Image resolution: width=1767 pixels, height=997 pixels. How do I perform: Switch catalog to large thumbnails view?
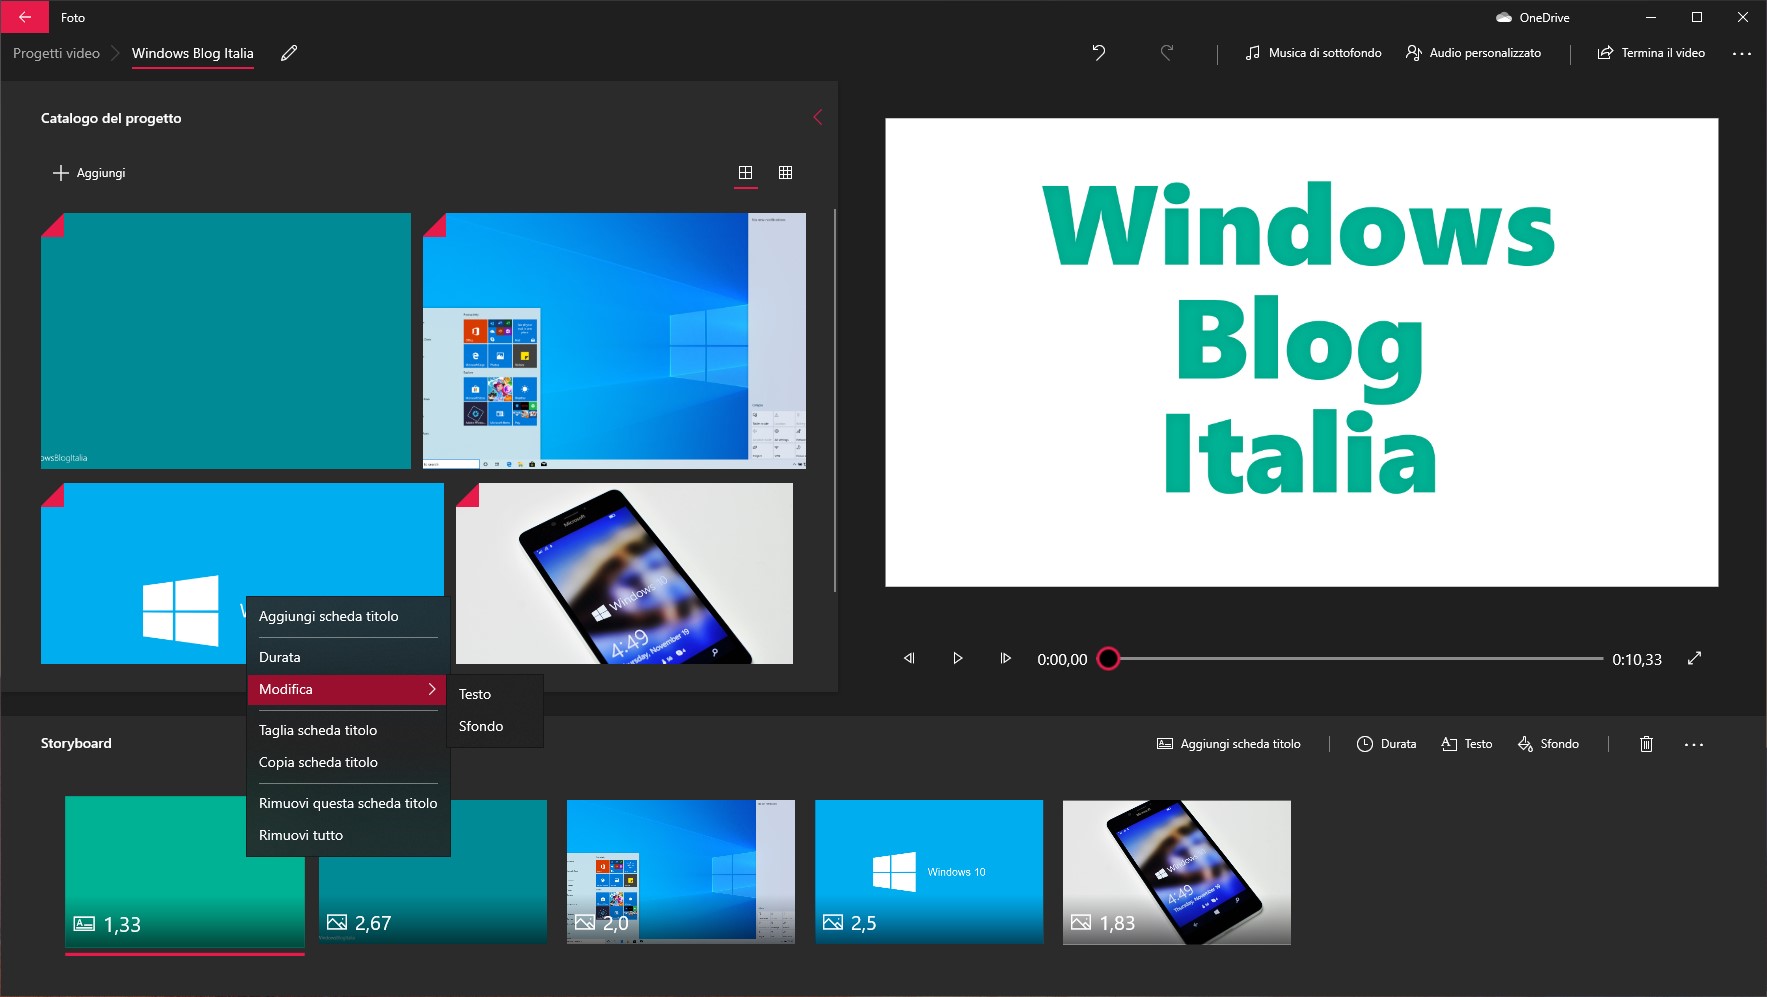pyautogui.click(x=747, y=172)
